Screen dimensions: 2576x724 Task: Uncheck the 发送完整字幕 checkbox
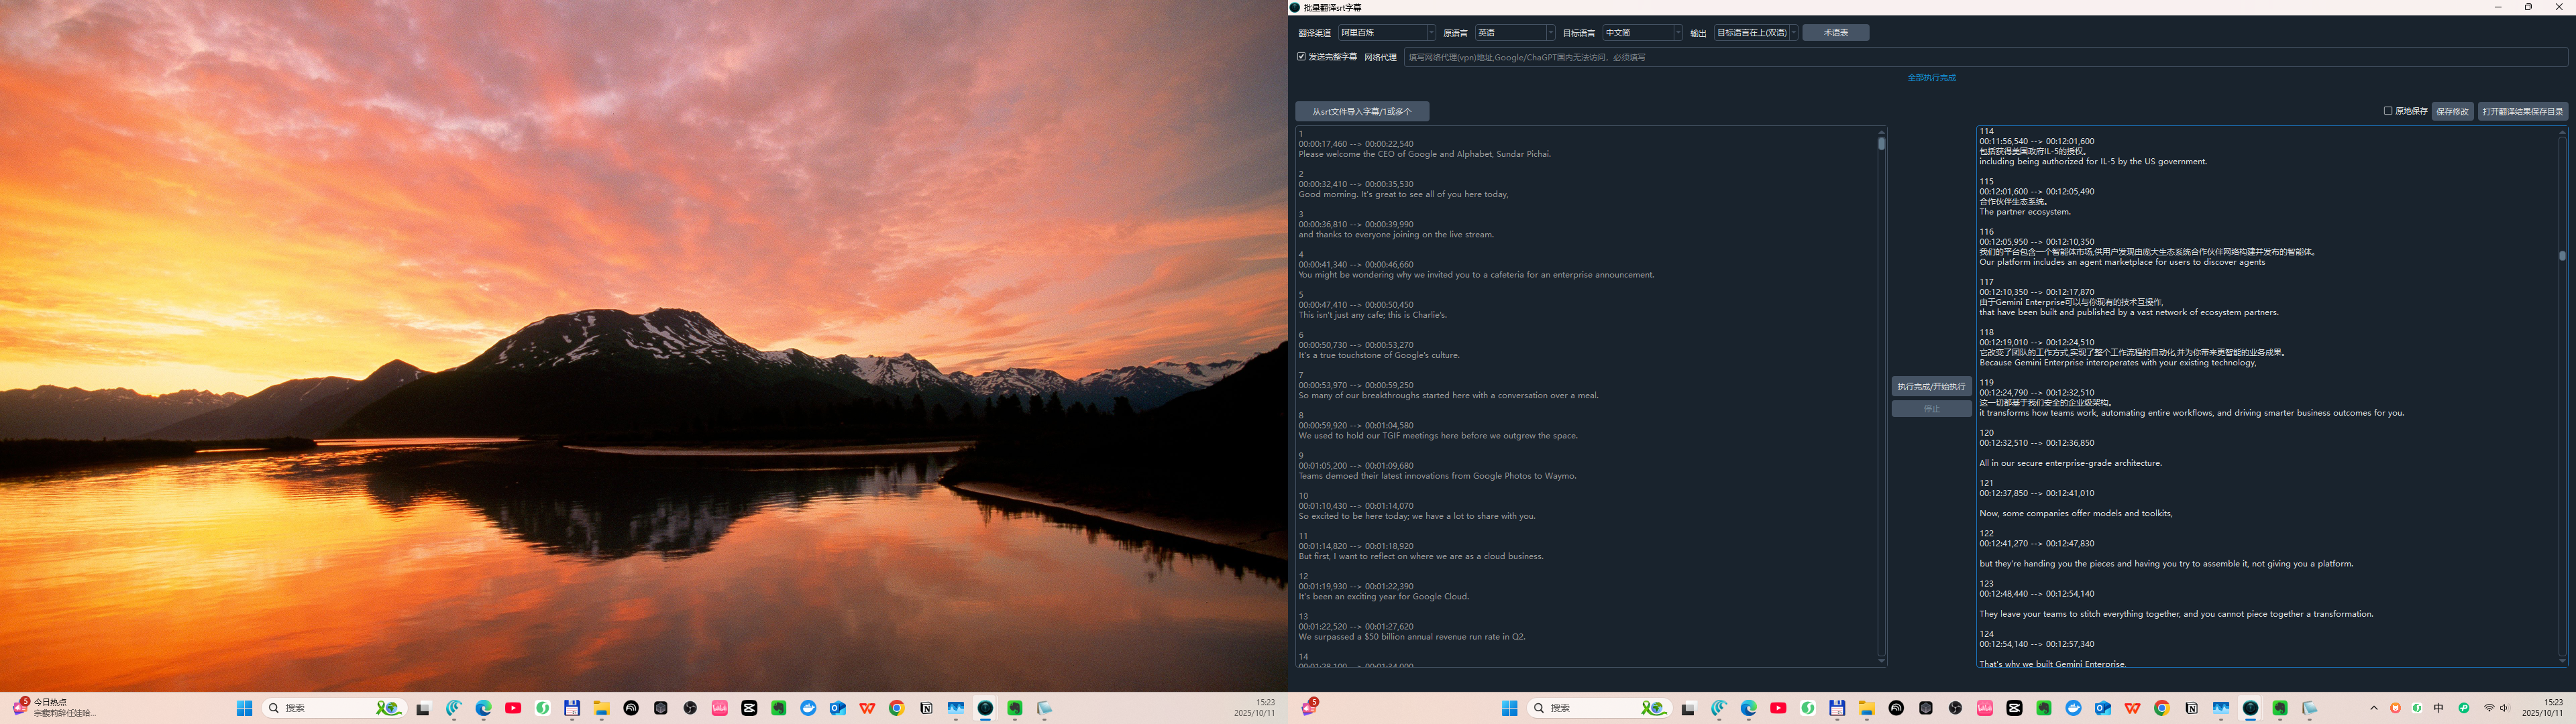(x=1302, y=57)
